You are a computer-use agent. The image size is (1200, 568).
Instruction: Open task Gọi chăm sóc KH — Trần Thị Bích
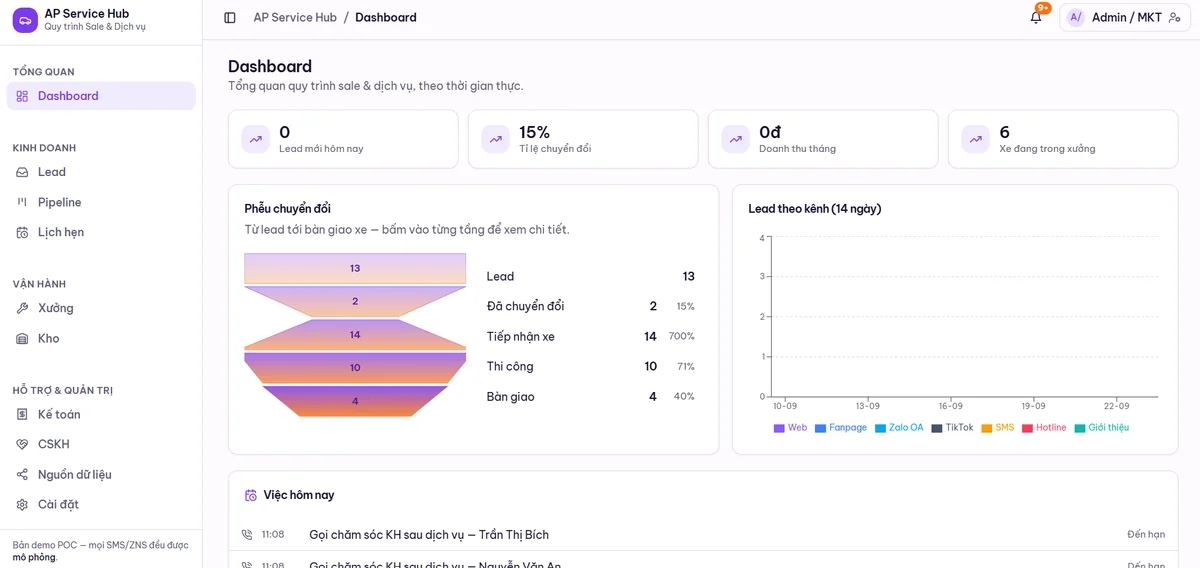tap(429, 535)
